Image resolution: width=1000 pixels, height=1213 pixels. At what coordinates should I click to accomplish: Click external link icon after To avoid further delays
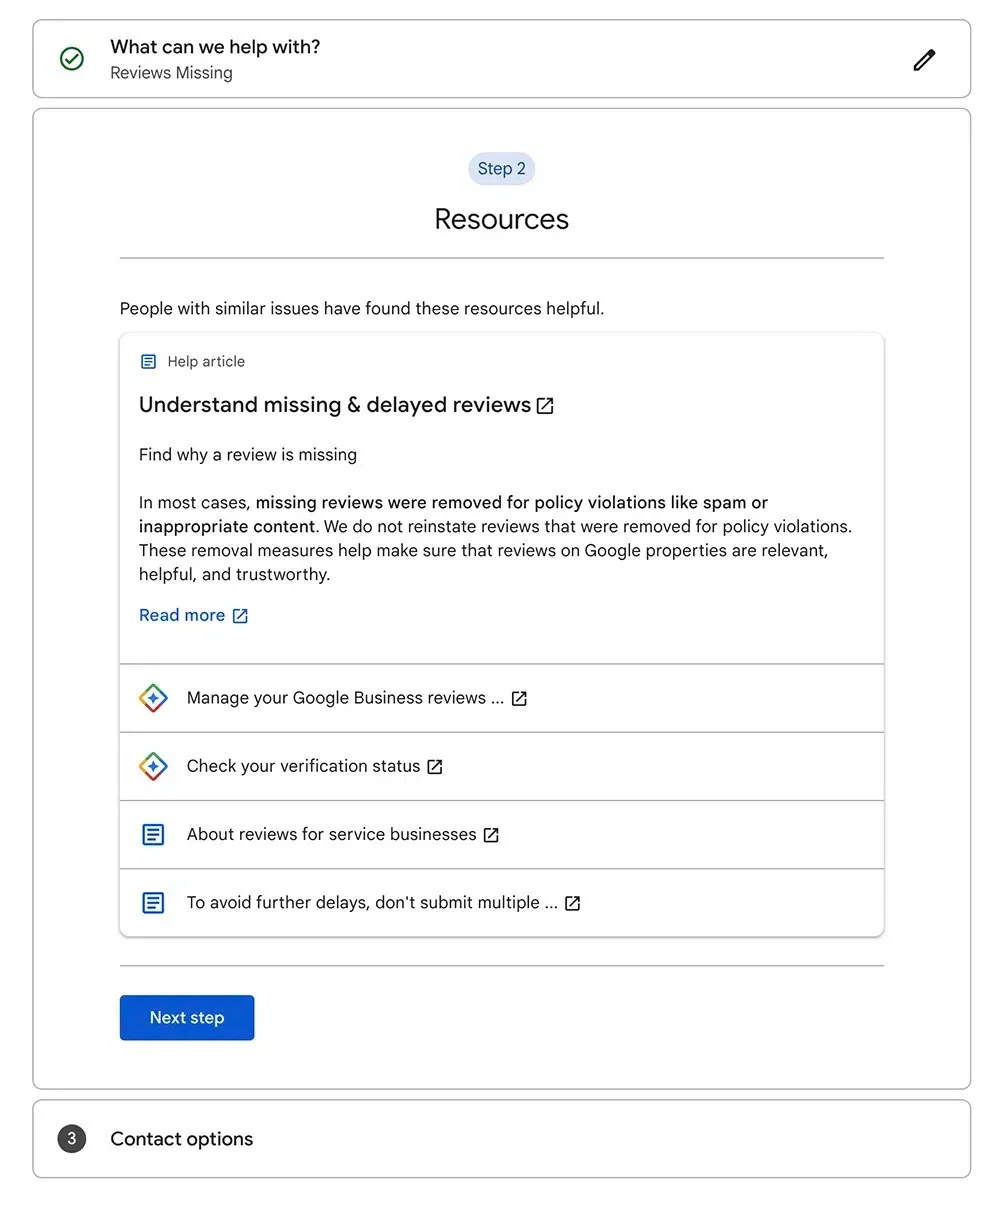(573, 903)
